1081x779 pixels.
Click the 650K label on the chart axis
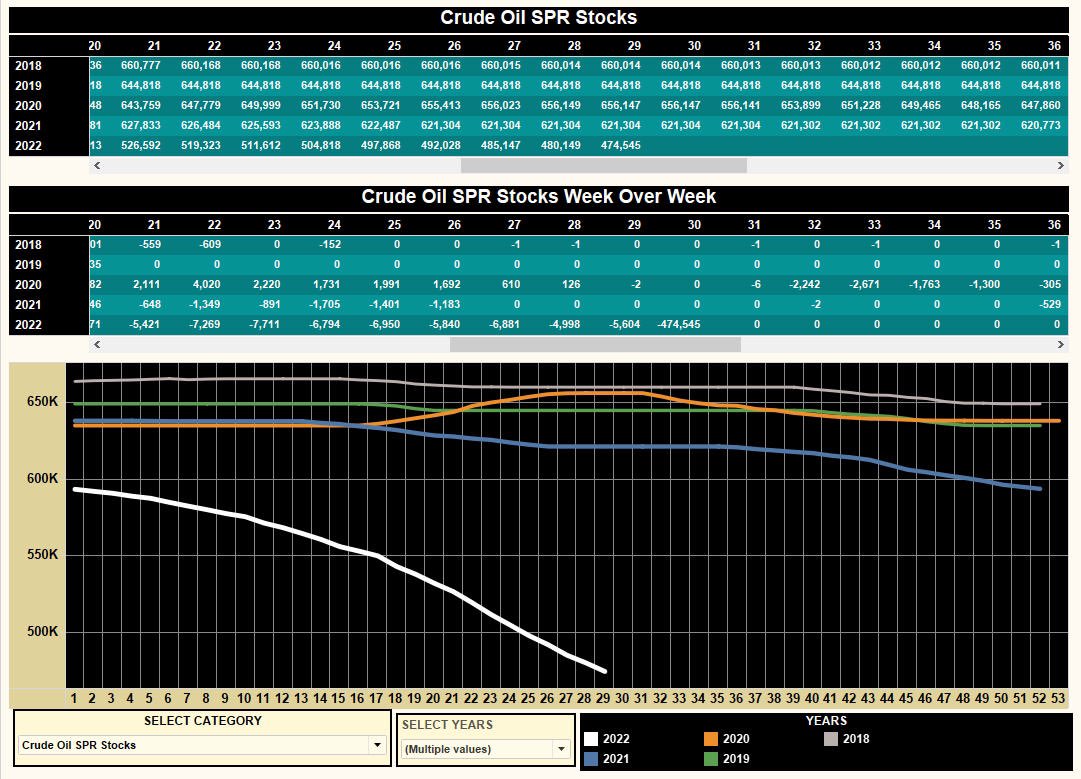tap(42, 402)
